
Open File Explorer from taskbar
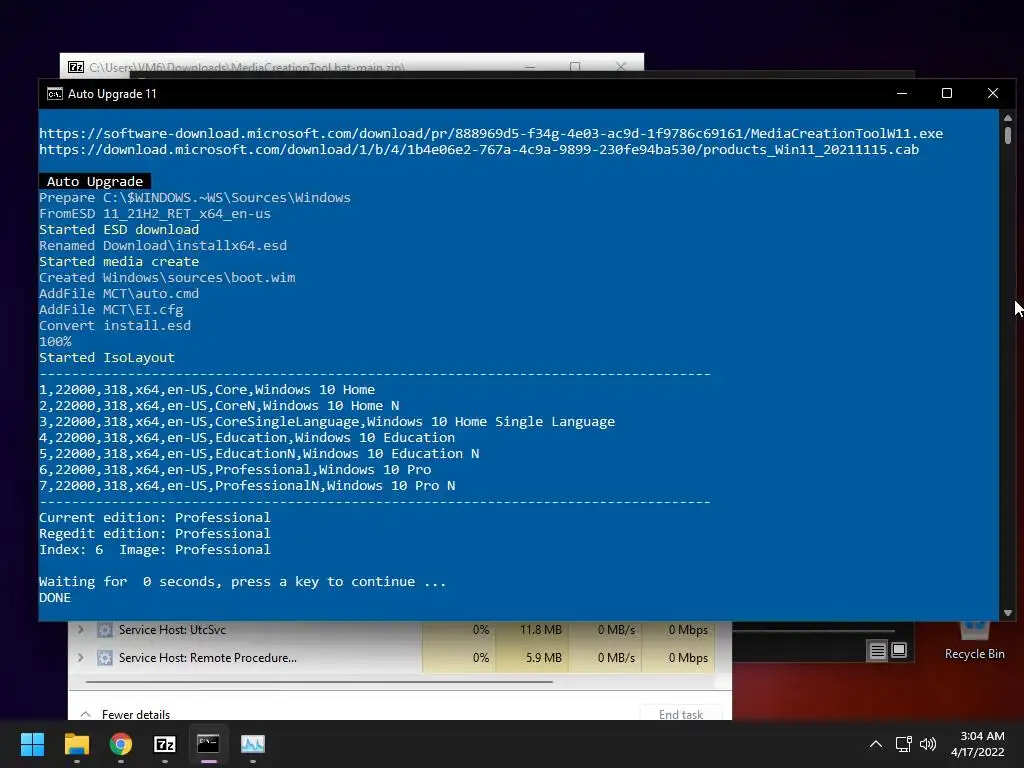click(76, 744)
